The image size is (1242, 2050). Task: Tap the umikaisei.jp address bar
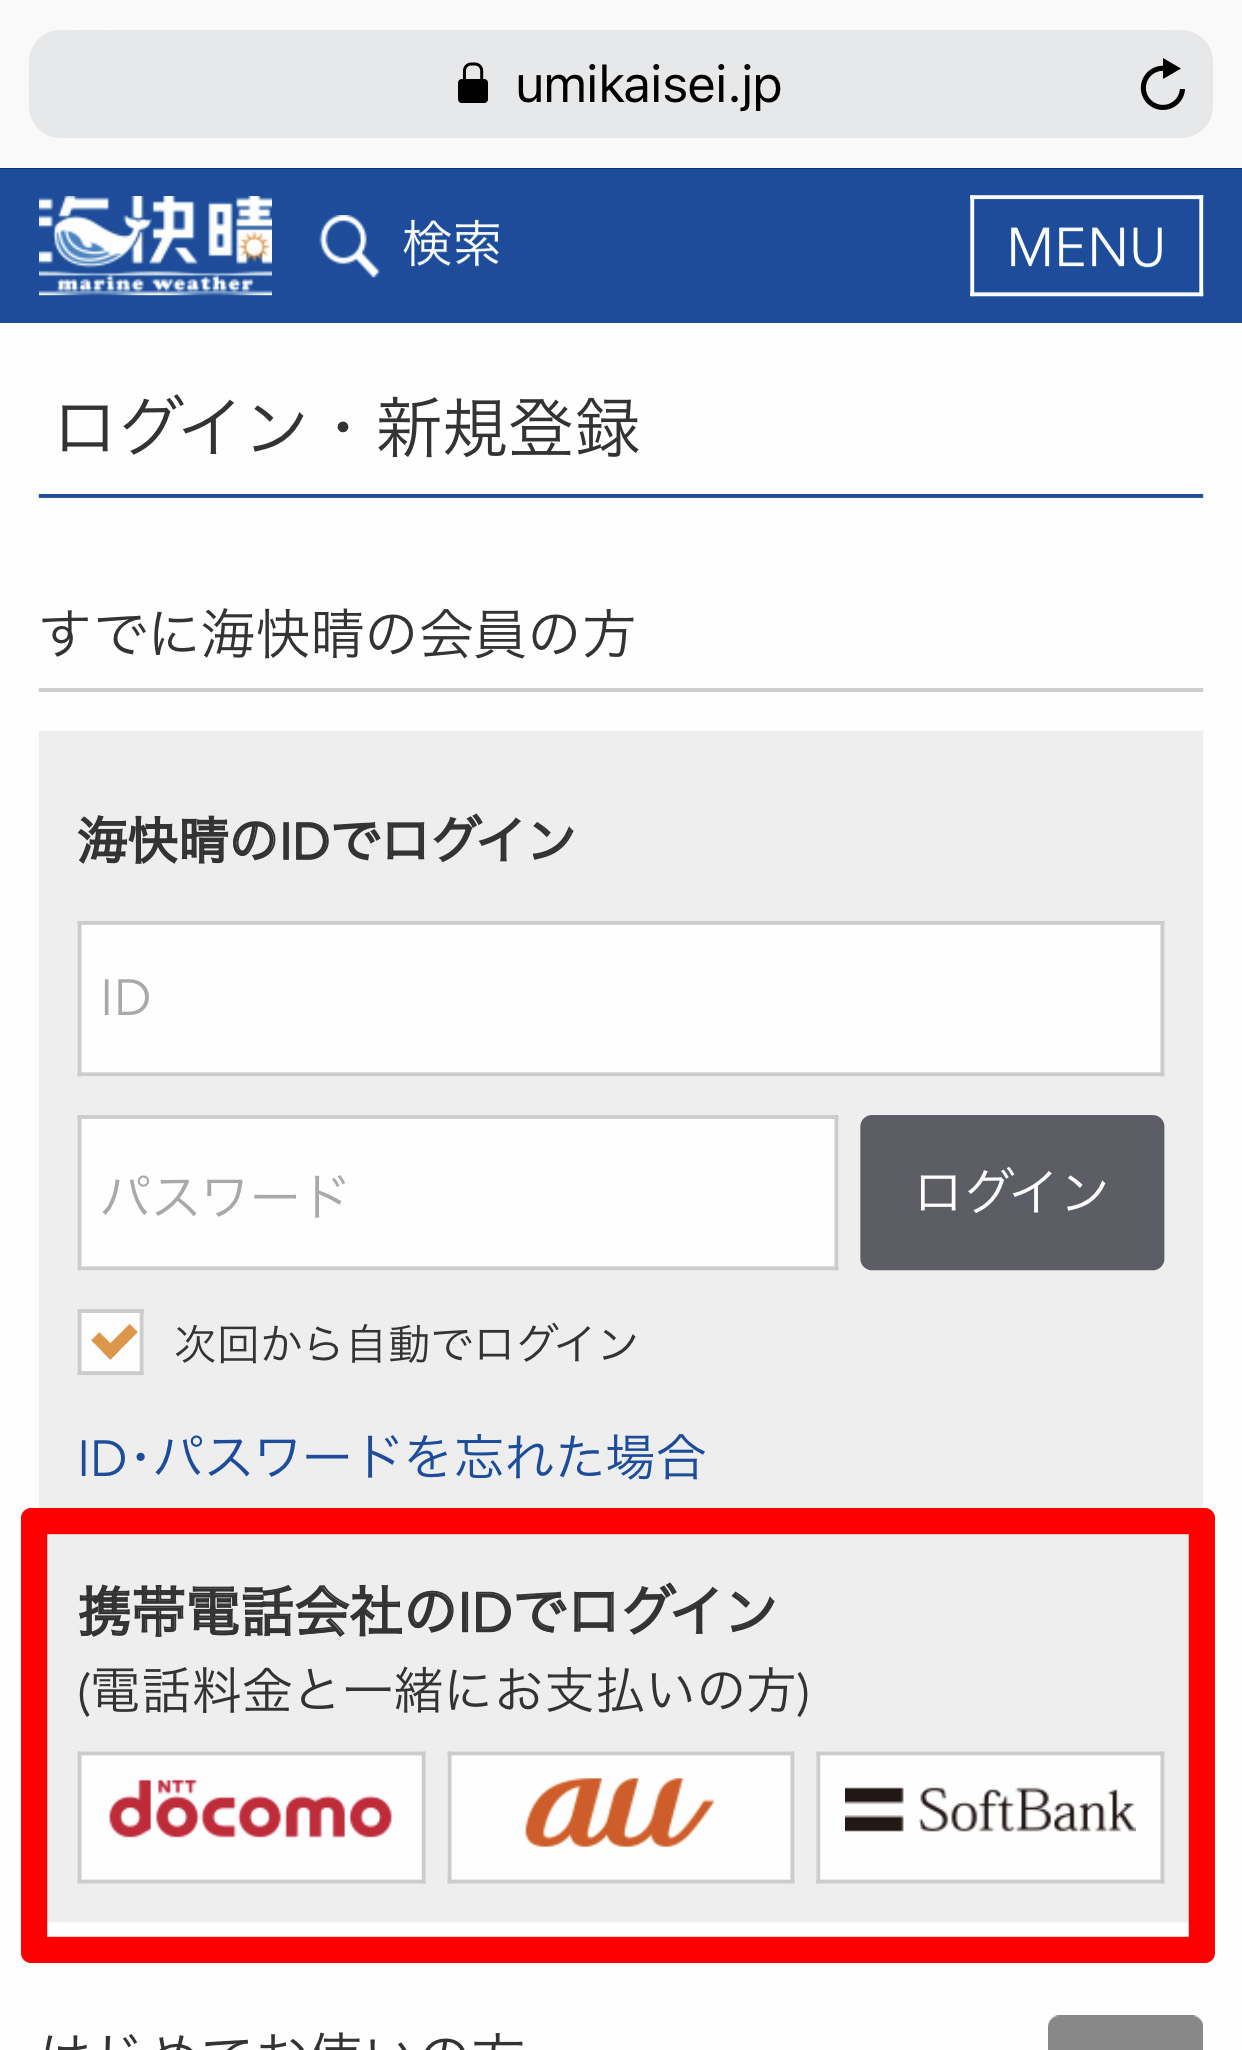click(621, 84)
